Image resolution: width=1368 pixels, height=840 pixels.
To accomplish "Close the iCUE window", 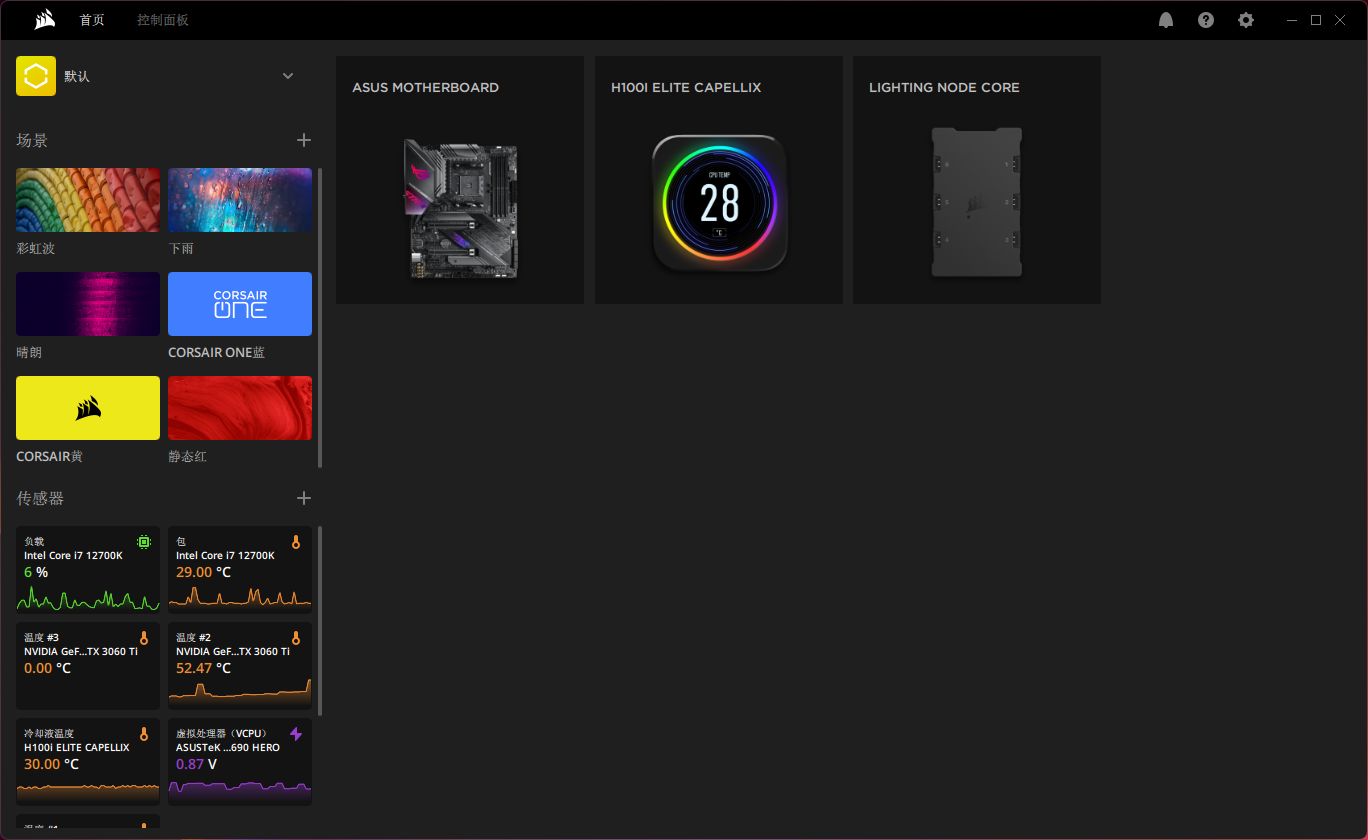I will (1341, 20).
